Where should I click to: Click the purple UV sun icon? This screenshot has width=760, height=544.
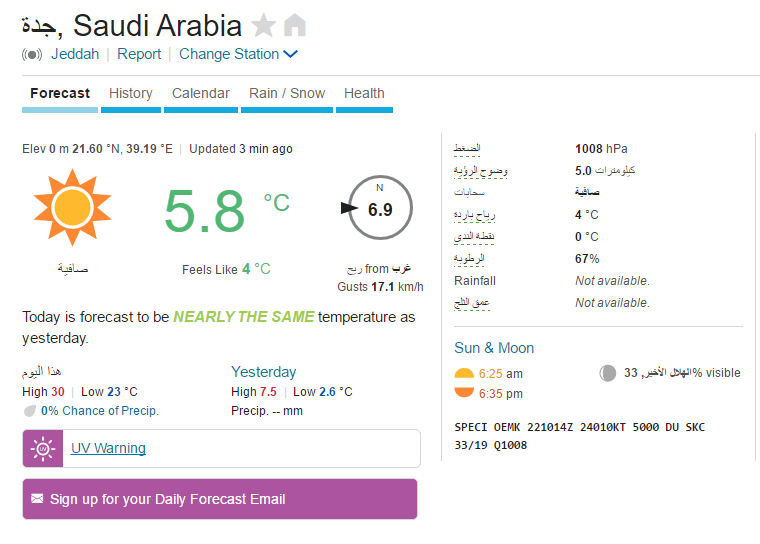[x=43, y=448]
